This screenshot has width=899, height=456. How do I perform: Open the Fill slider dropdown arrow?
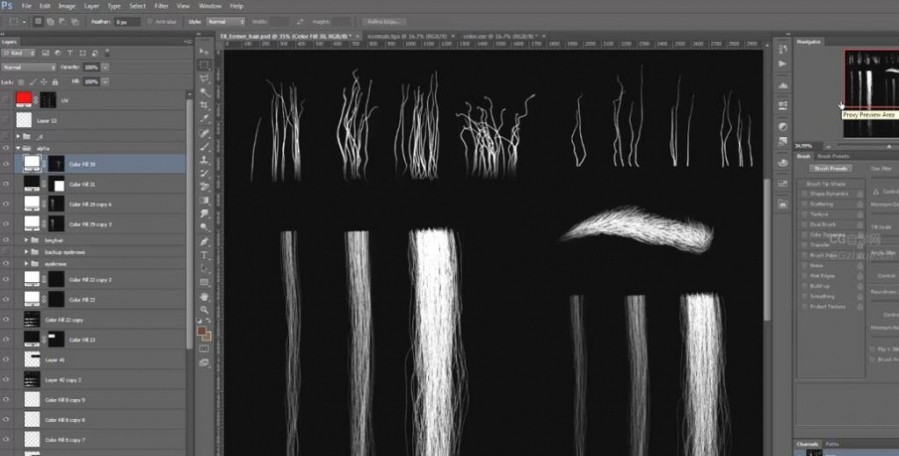tap(105, 82)
